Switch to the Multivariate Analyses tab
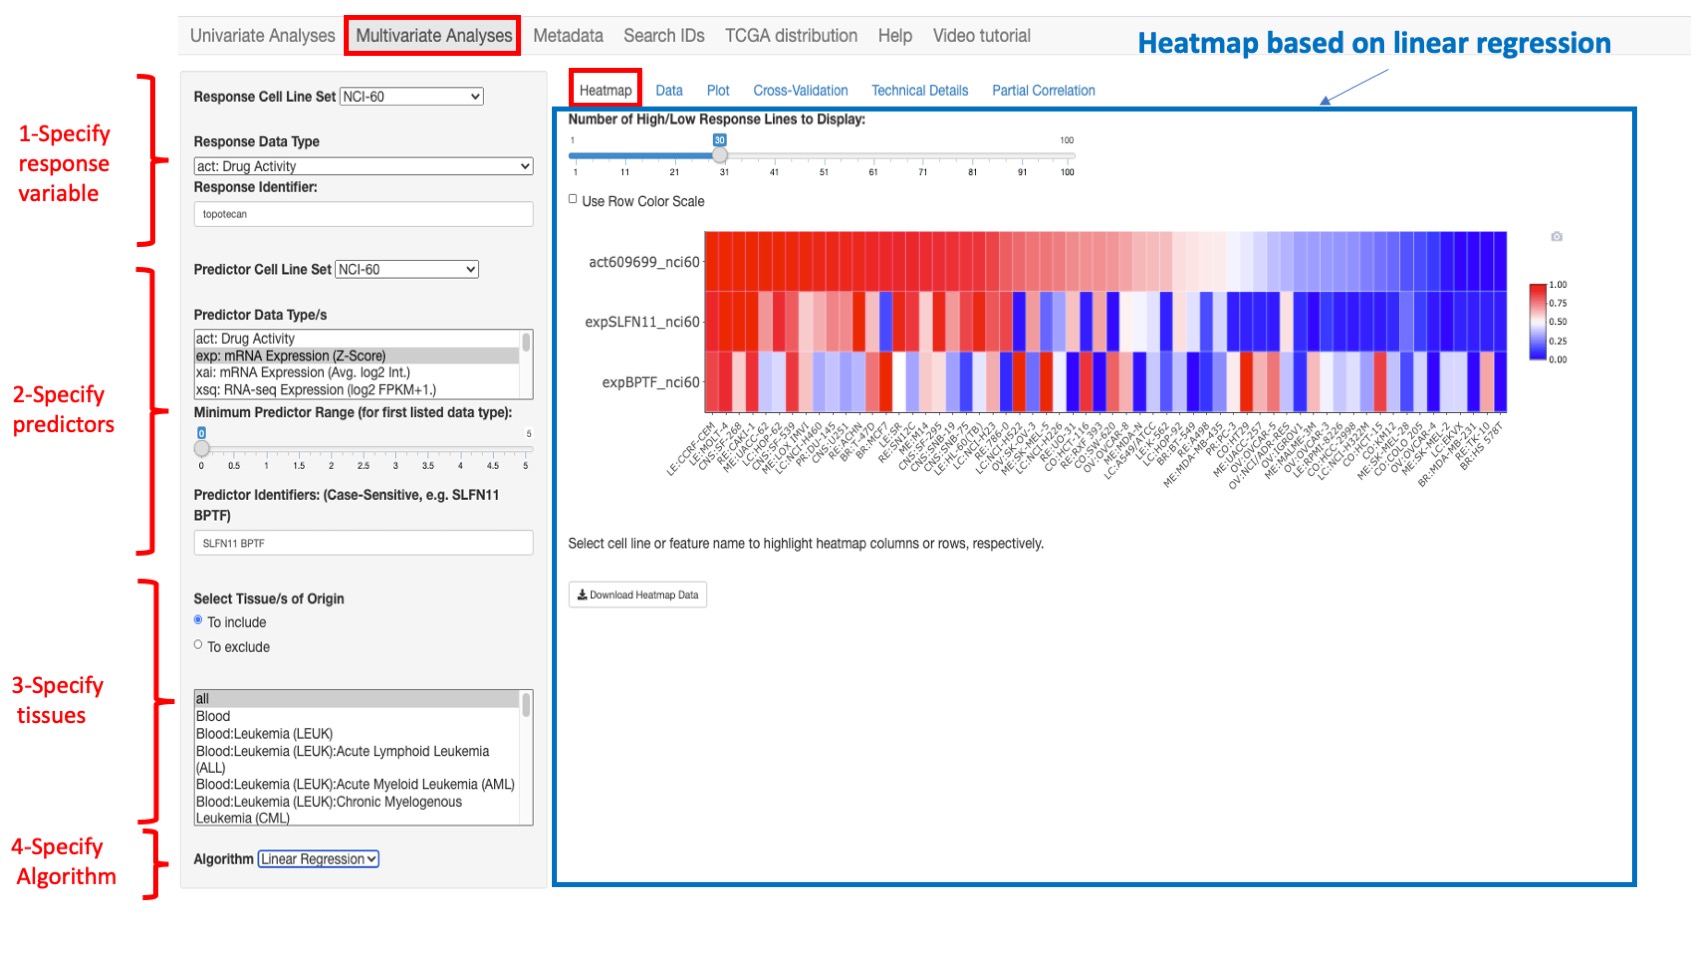This screenshot has width=1700, height=956. 432,35
